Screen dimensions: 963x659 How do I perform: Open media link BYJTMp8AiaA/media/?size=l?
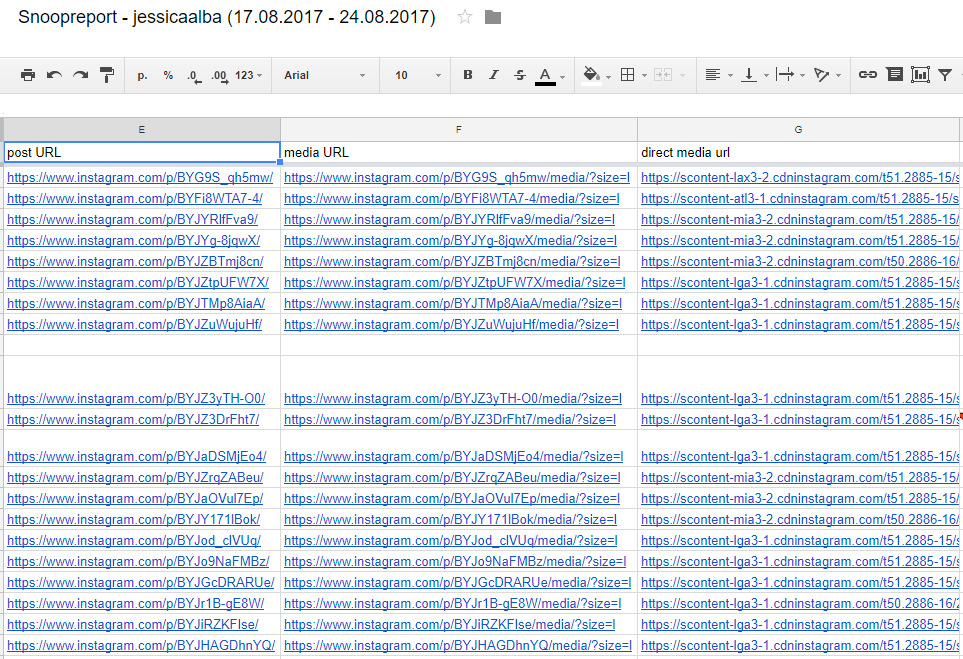coord(453,303)
